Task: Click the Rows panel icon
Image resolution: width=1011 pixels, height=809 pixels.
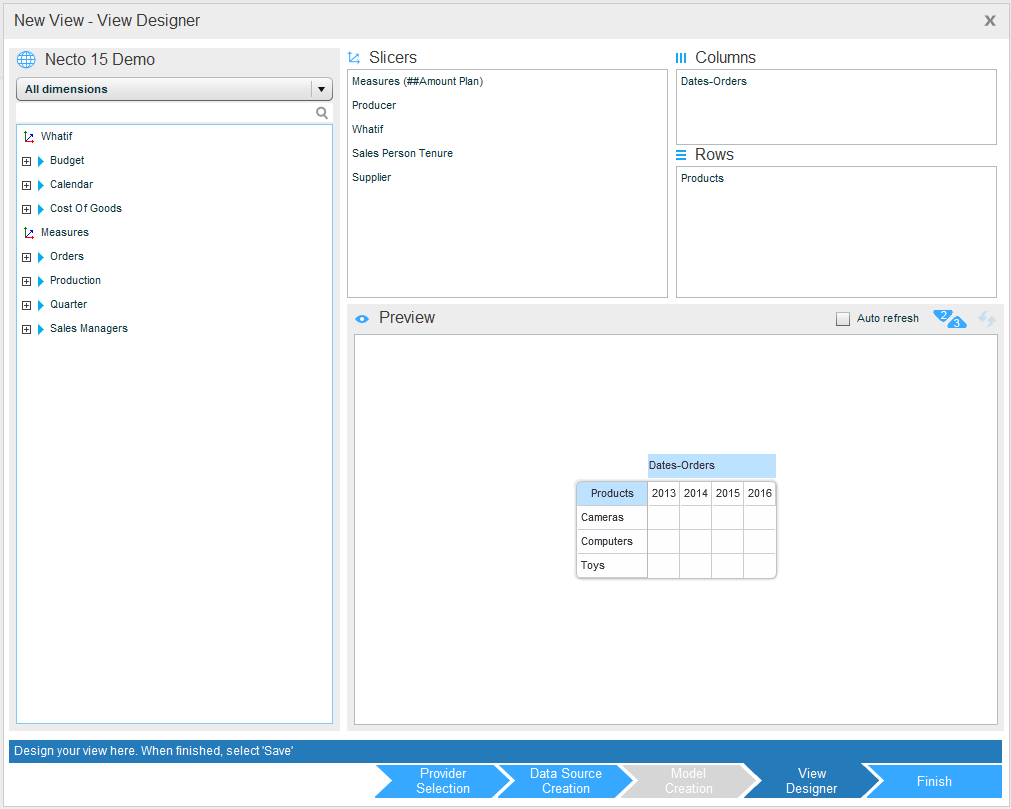Action: 681,155
